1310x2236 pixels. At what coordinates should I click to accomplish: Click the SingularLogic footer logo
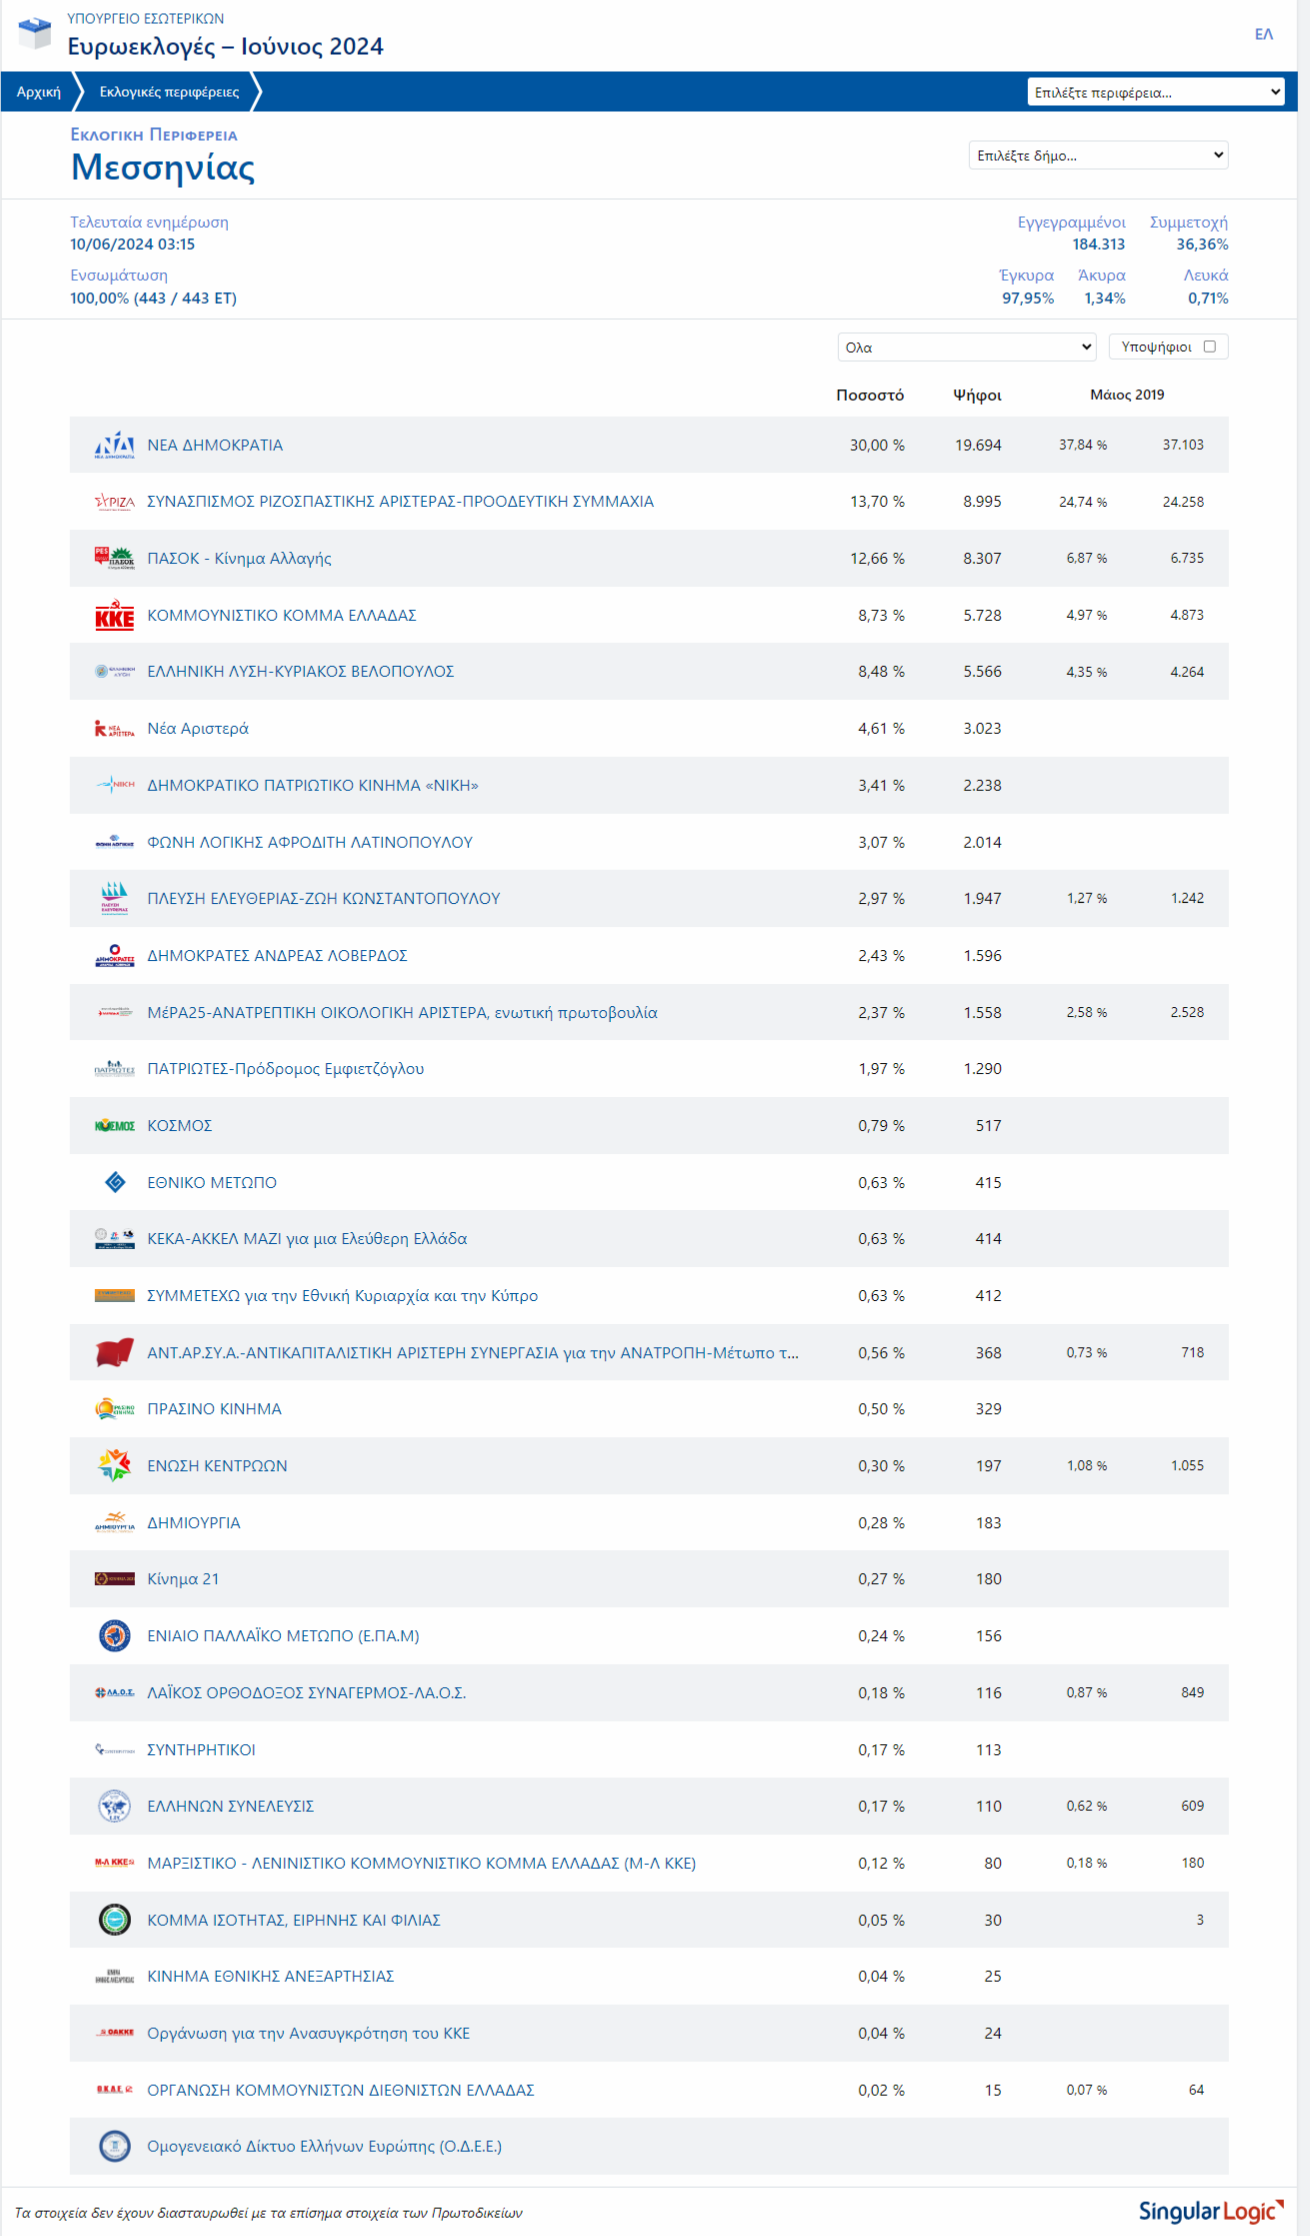[1211, 2210]
